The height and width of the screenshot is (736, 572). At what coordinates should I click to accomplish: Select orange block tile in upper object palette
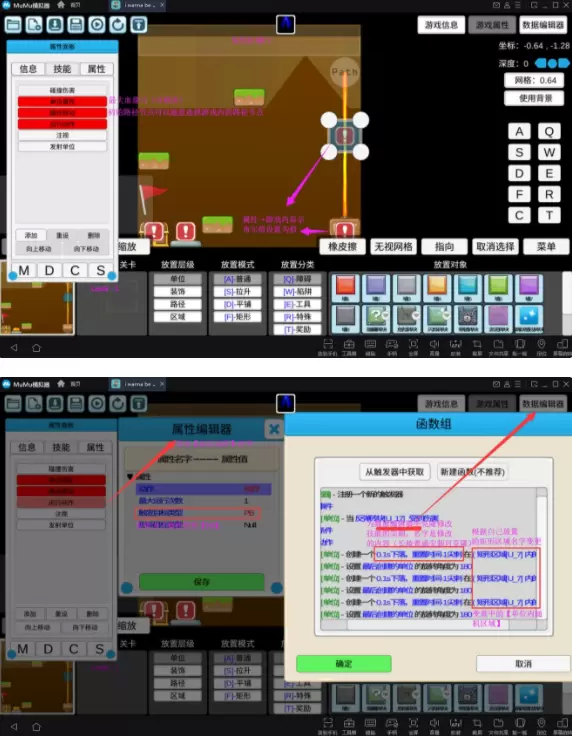(x=437, y=287)
